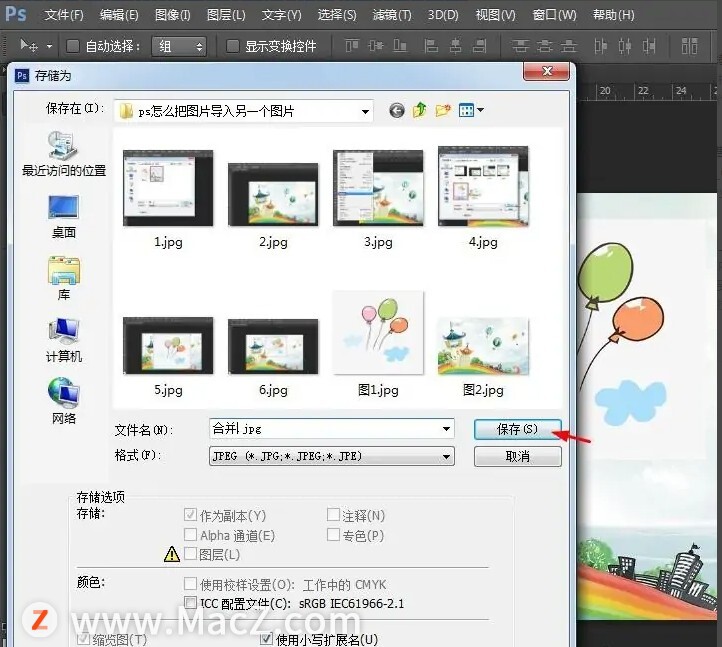
Task: Toggle 显示变换控件 checkbox
Action: (x=233, y=46)
